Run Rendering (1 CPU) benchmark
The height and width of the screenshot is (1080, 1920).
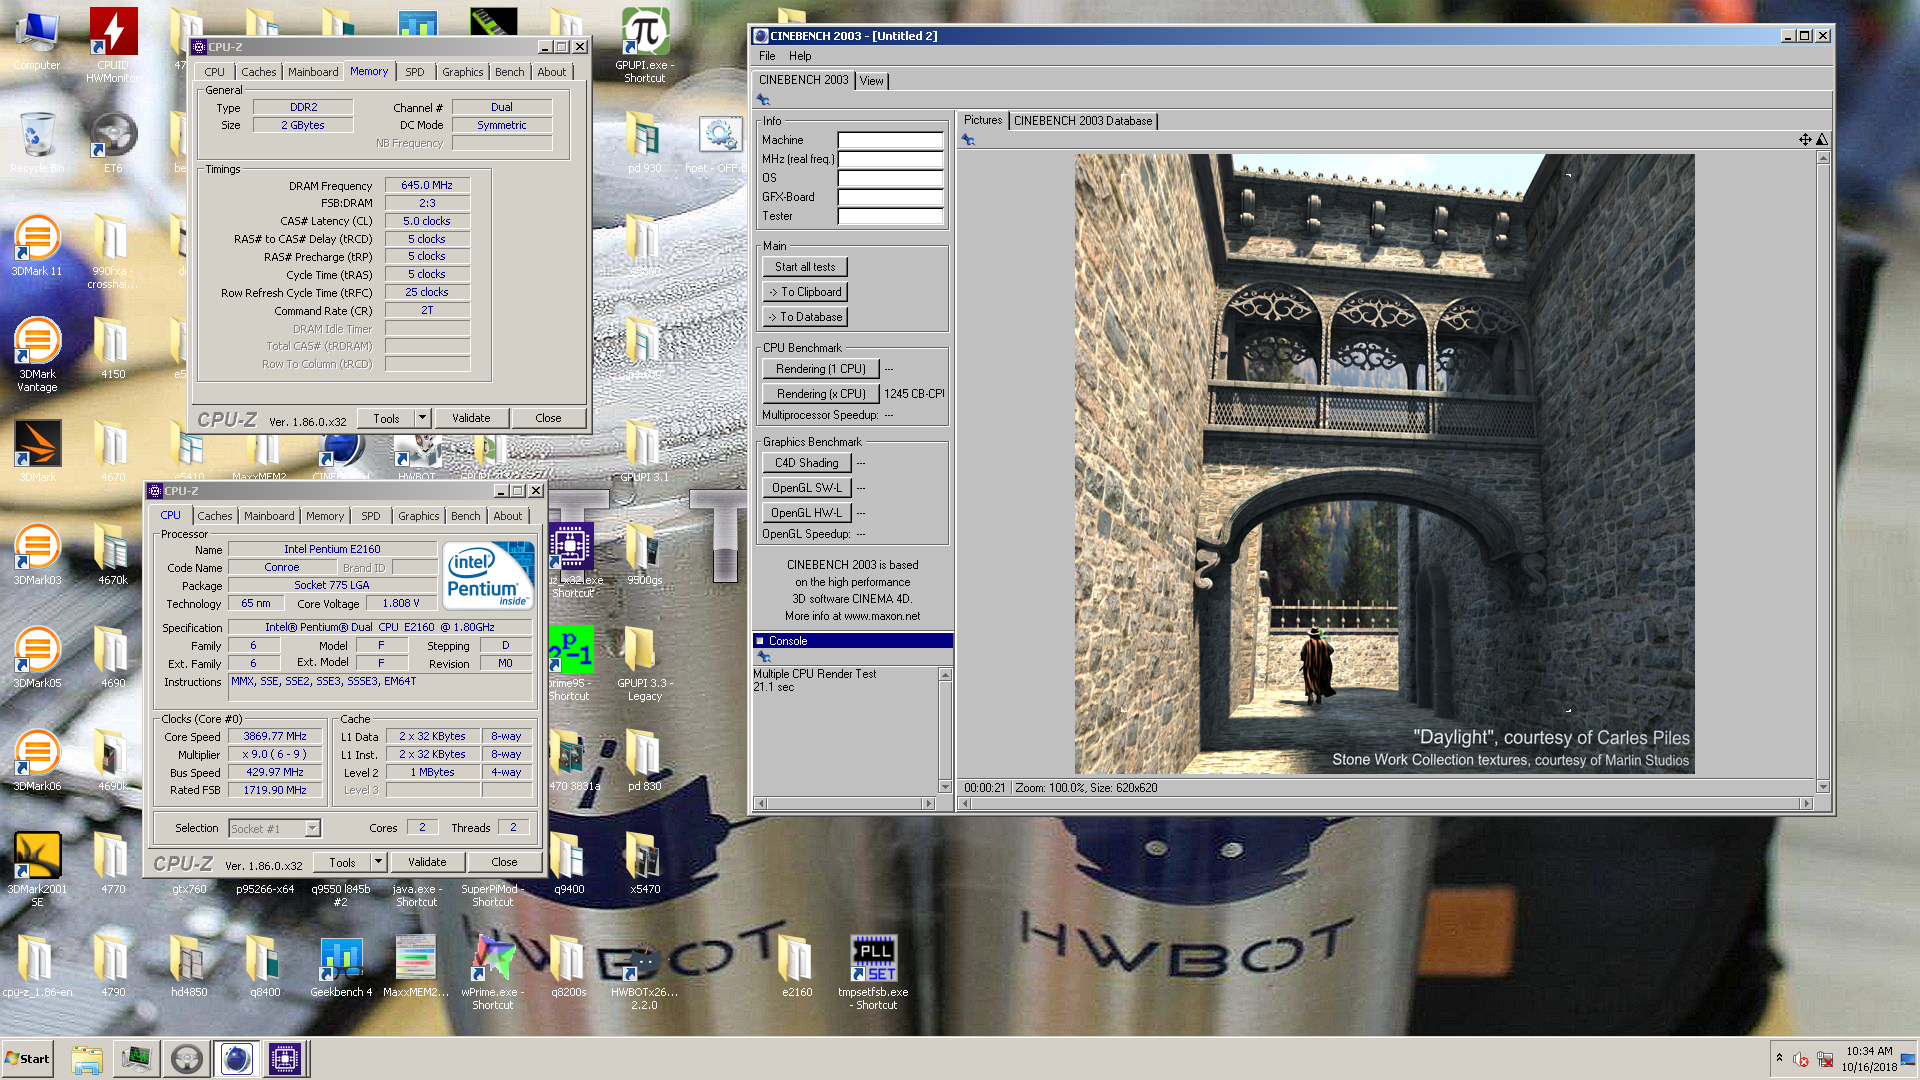tap(821, 369)
